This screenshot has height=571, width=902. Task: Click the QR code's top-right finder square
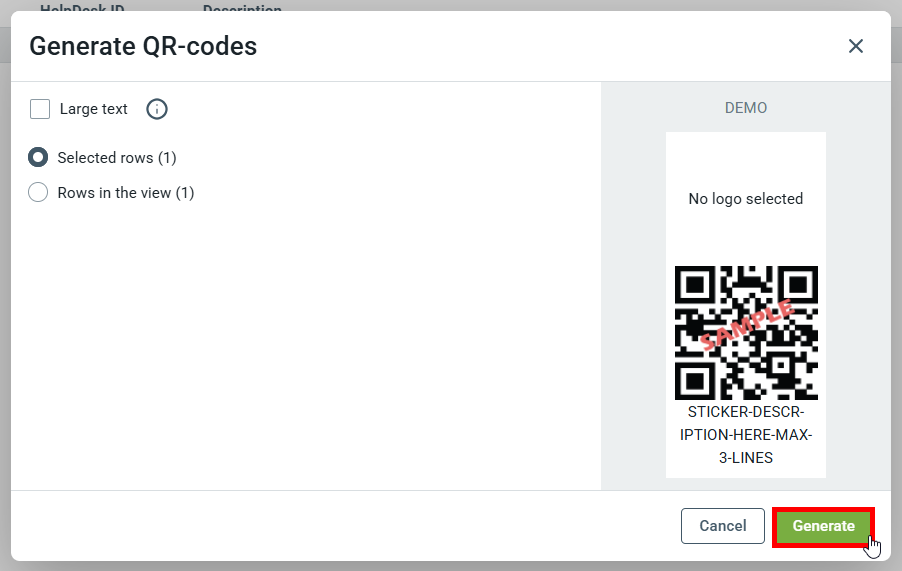click(x=798, y=285)
